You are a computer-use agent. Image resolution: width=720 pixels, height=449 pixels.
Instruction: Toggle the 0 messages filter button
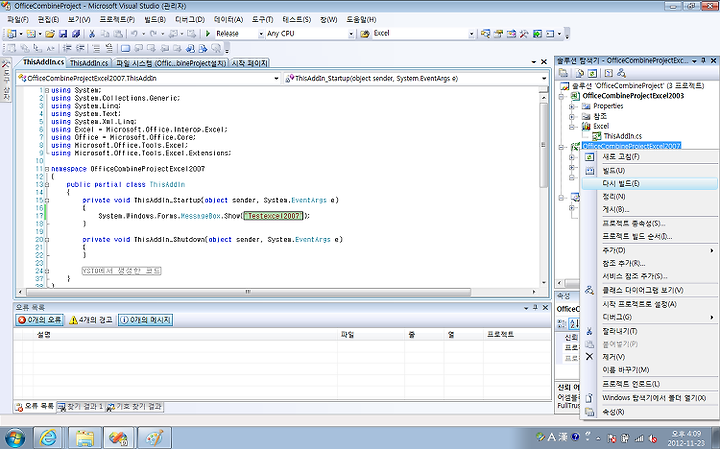145,320
